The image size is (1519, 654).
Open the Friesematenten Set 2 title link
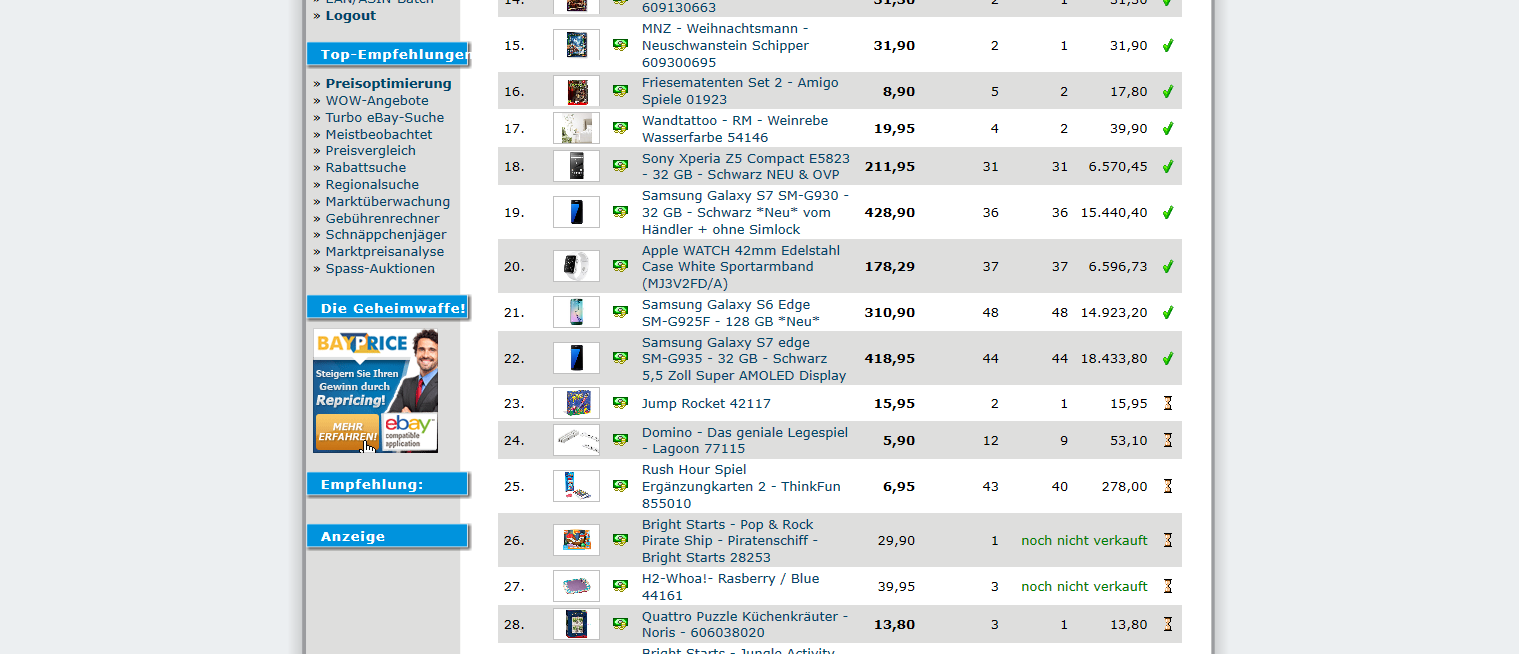[740, 91]
